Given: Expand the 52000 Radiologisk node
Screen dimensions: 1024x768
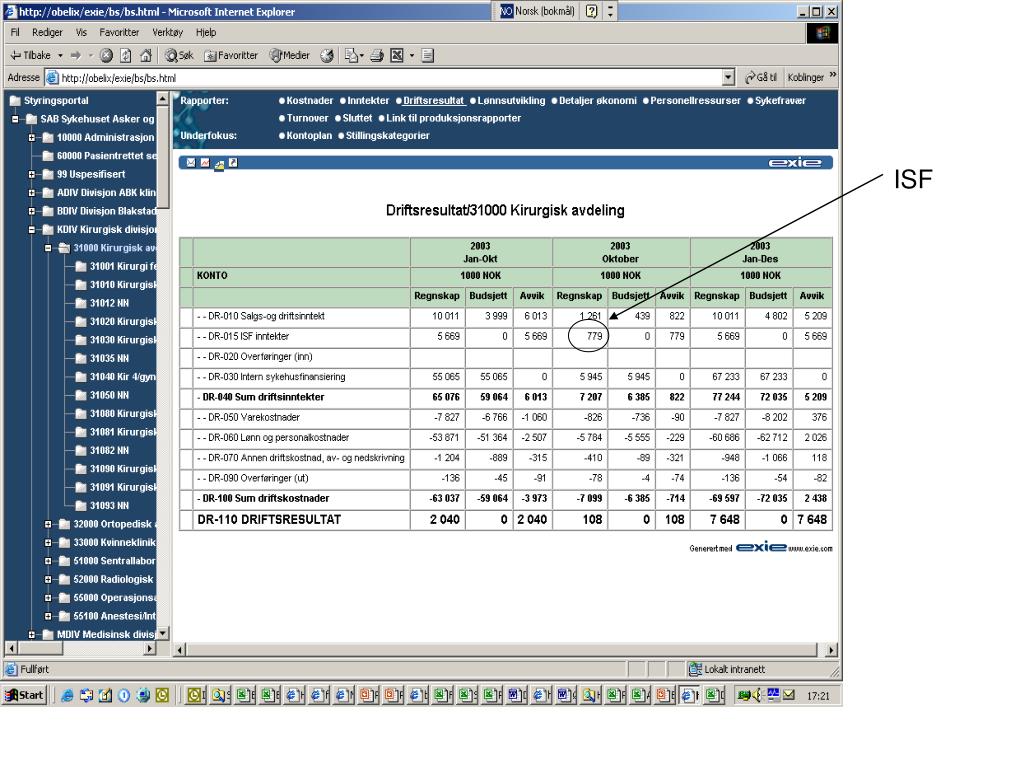Looking at the screenshot, I should pos(48,579).
